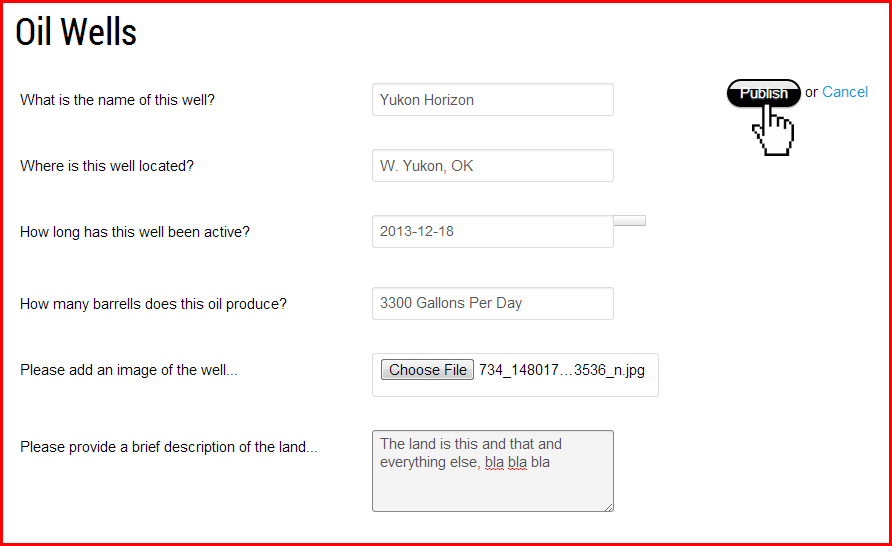This screenshot has height=546, width=892.
Task: Click the Publish button
Action: pyautogui.click(x=763, y=93)
